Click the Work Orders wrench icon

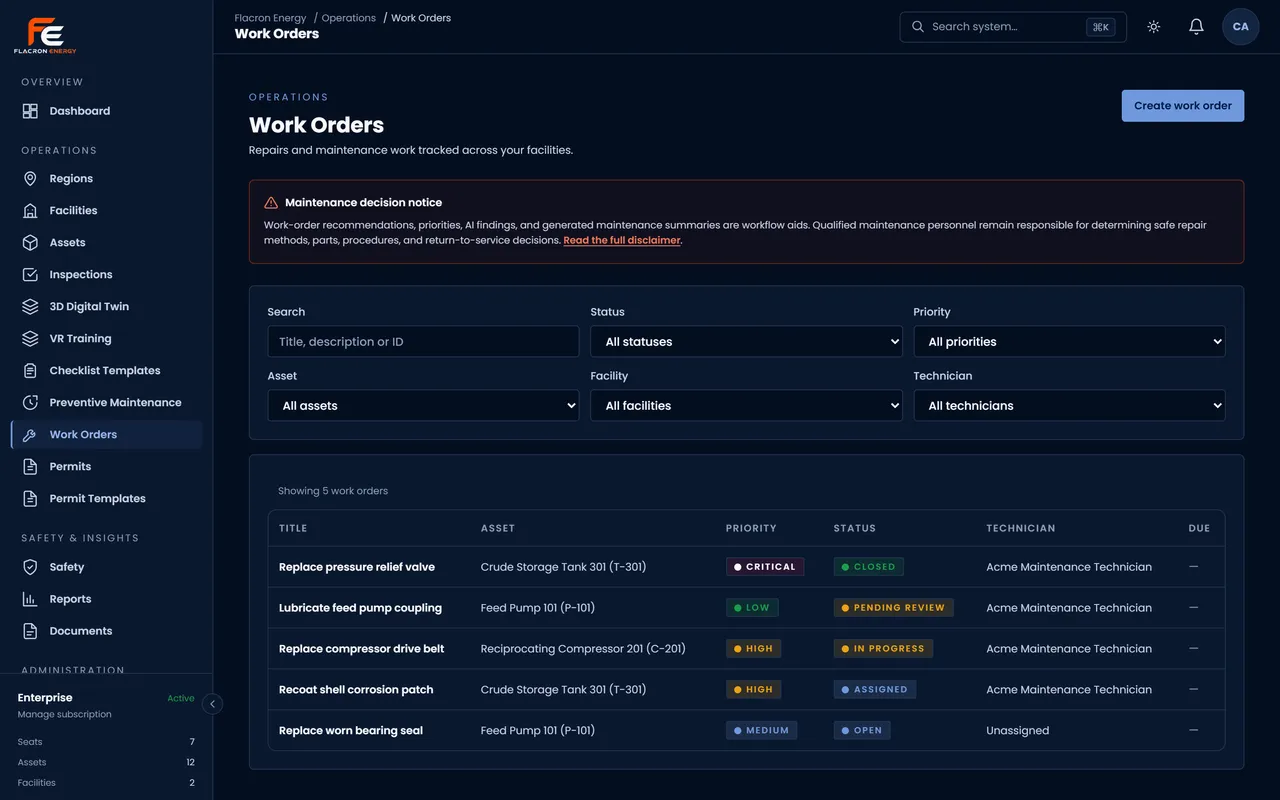point(30,435)
